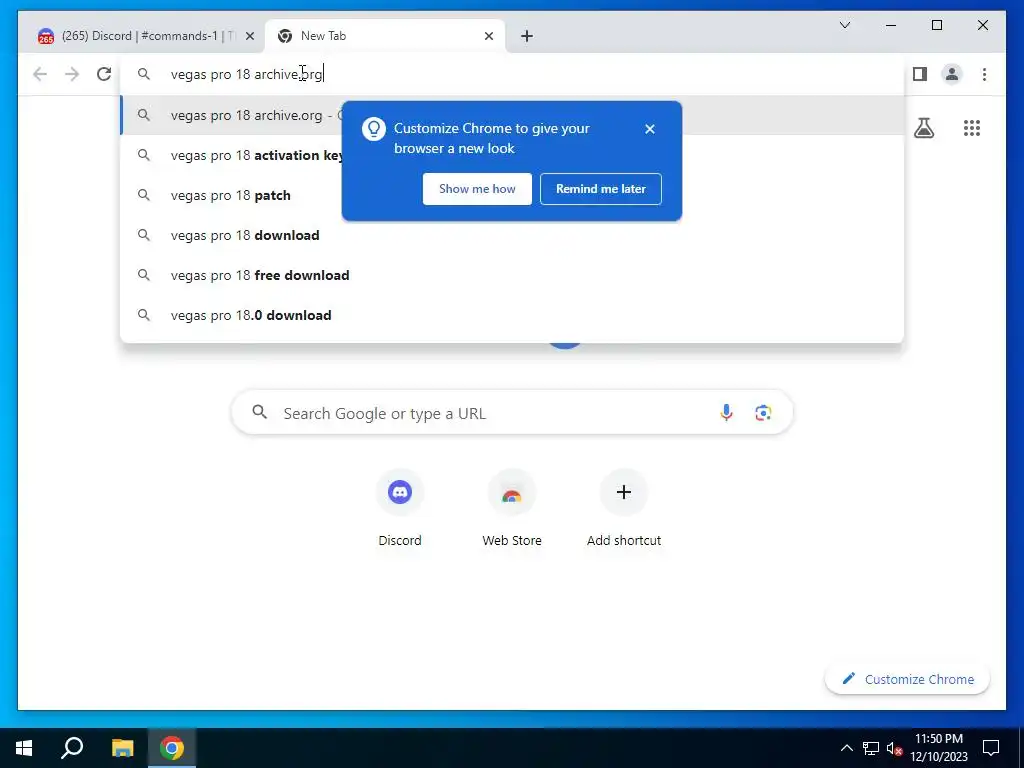1024x768 pixels.
Task: Open the Chrome three-dot menu
Action: (x=984, y=74)
